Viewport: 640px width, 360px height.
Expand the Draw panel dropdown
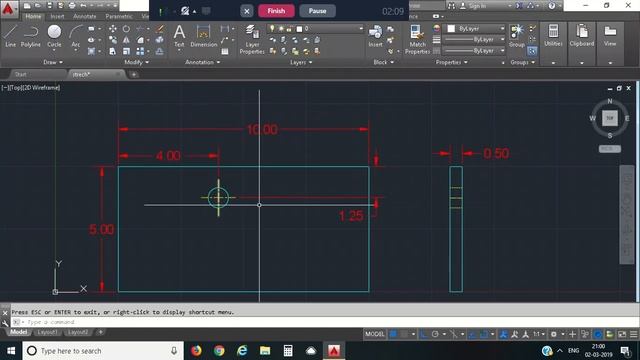tap(53, 62)
